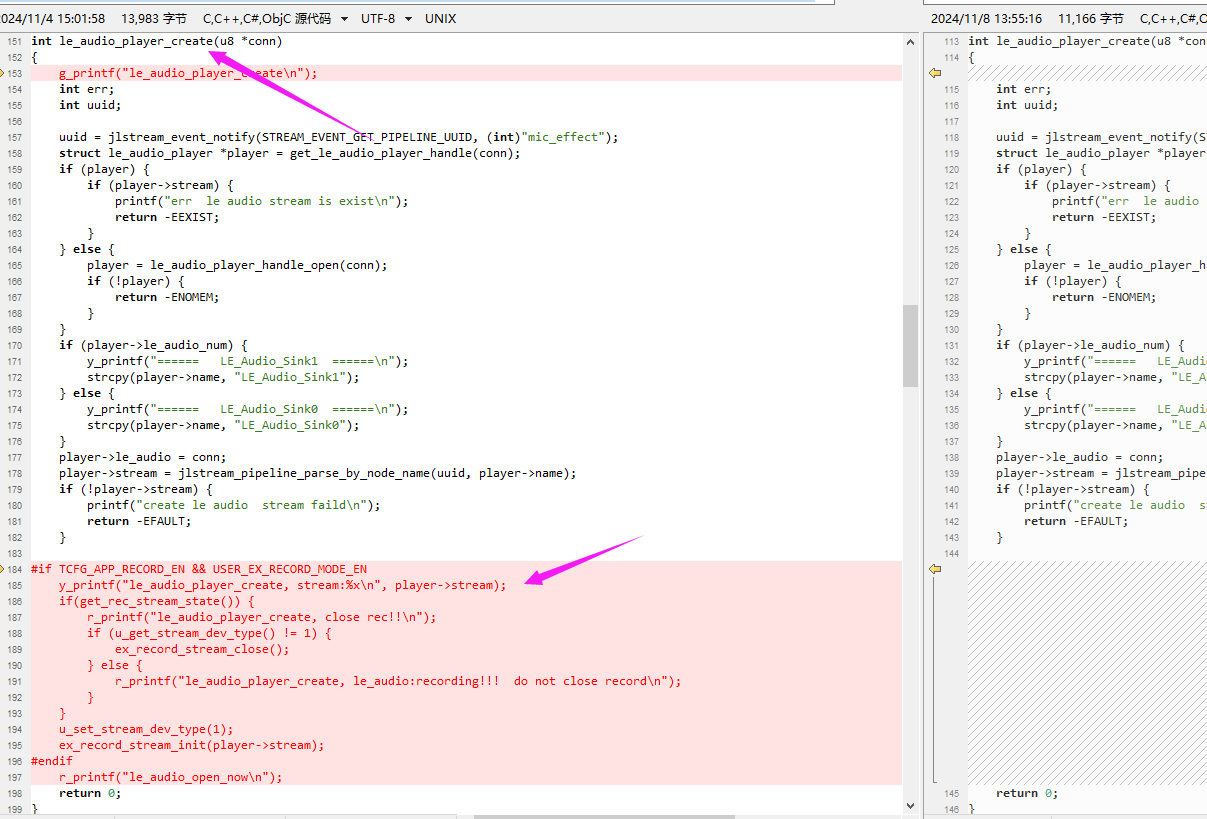Click the UNIX line-ending label in left pane
1207x819 pixels.
click(x=441, y=18)
